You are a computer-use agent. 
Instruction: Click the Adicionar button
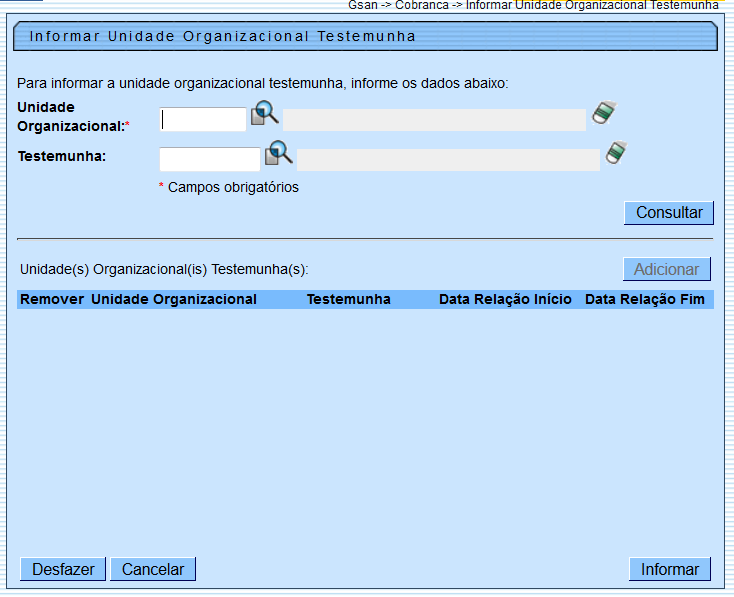pyautogui.click(x=666, y=269)
